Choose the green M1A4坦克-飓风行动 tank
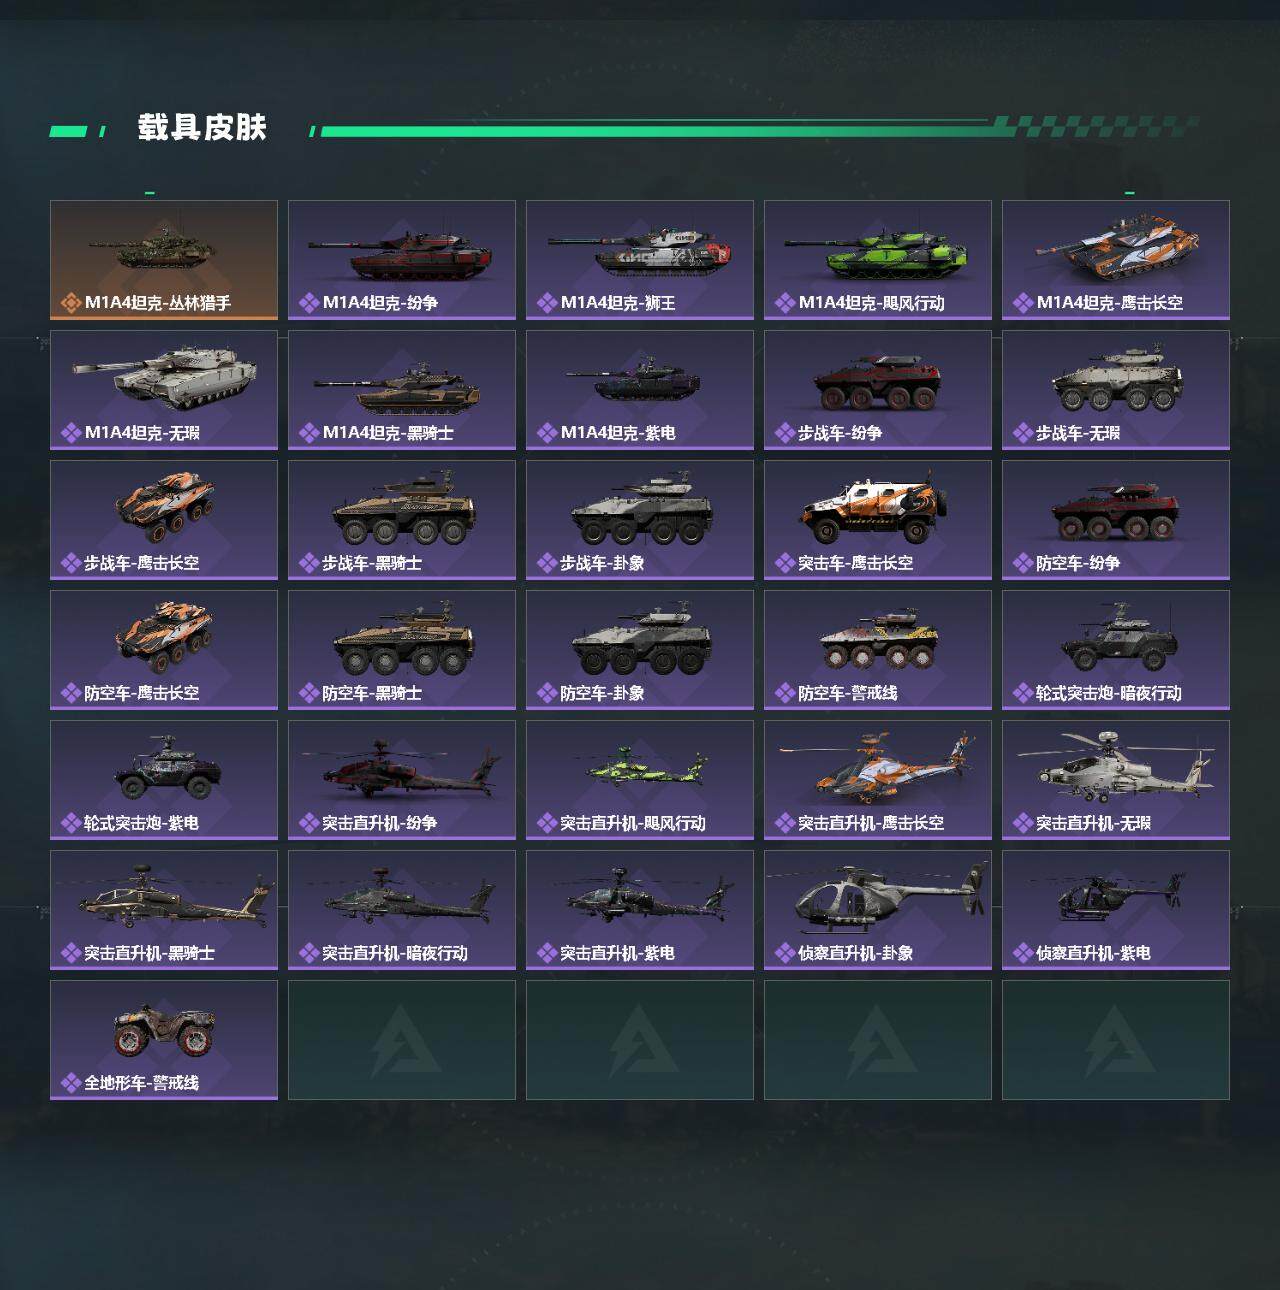Screen dimensions: 1280x1290 (878, 260)
